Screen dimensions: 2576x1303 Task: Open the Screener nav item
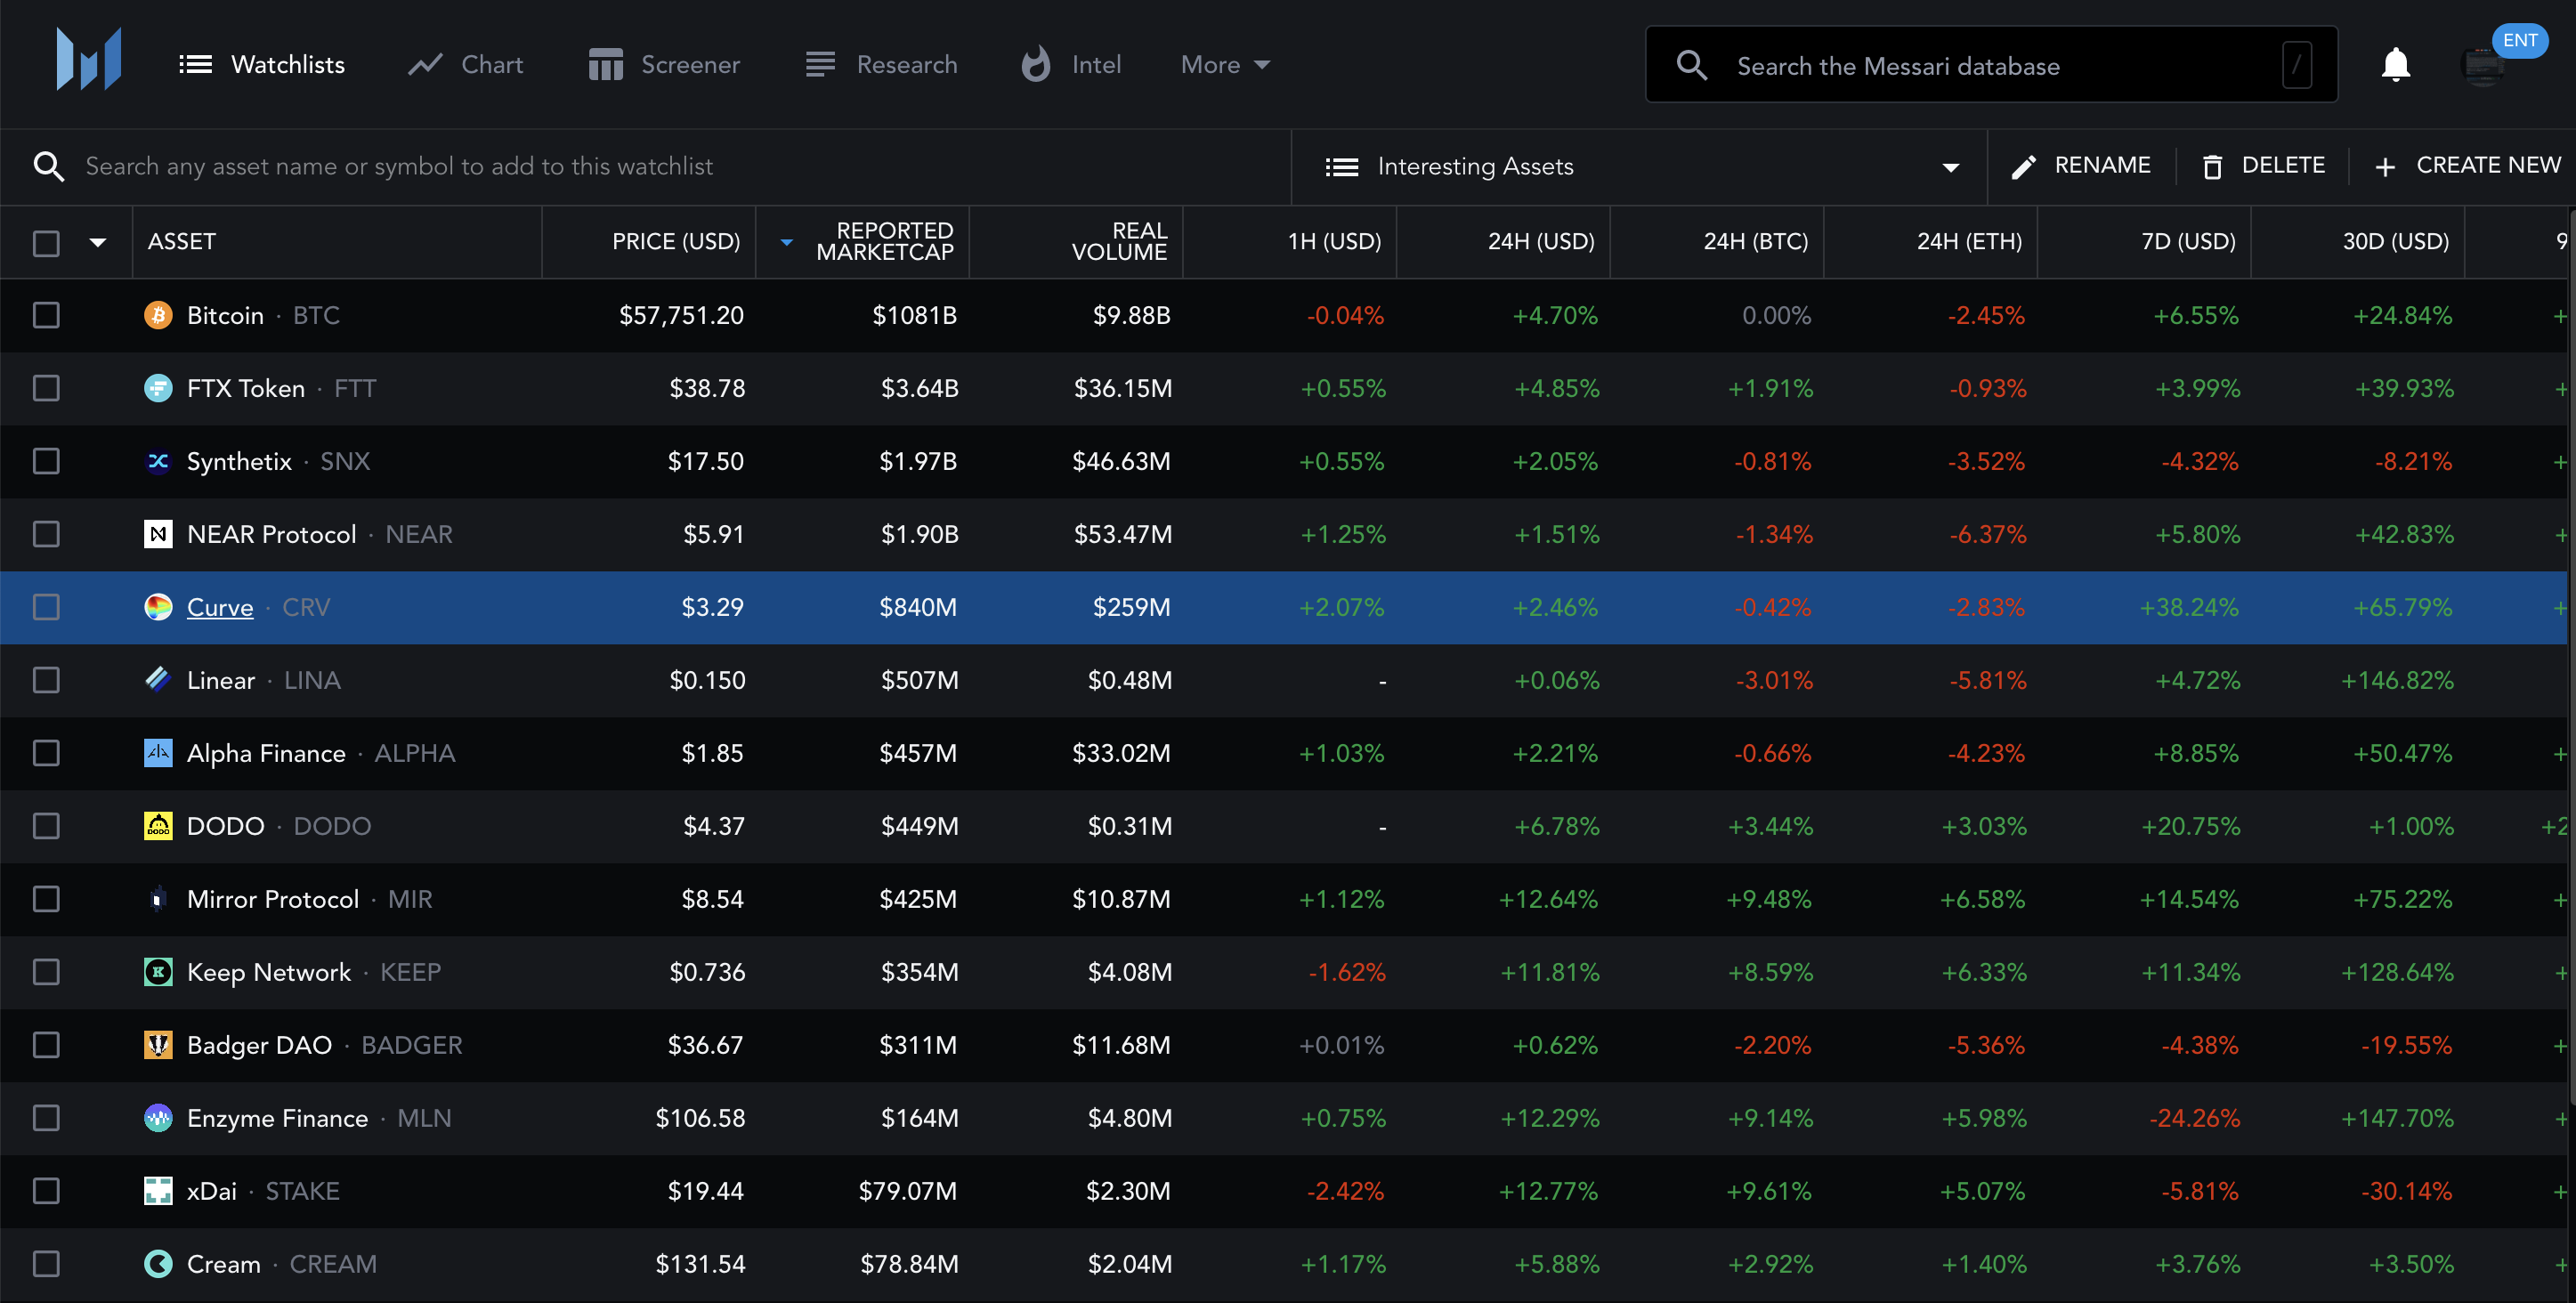(665, 65)
